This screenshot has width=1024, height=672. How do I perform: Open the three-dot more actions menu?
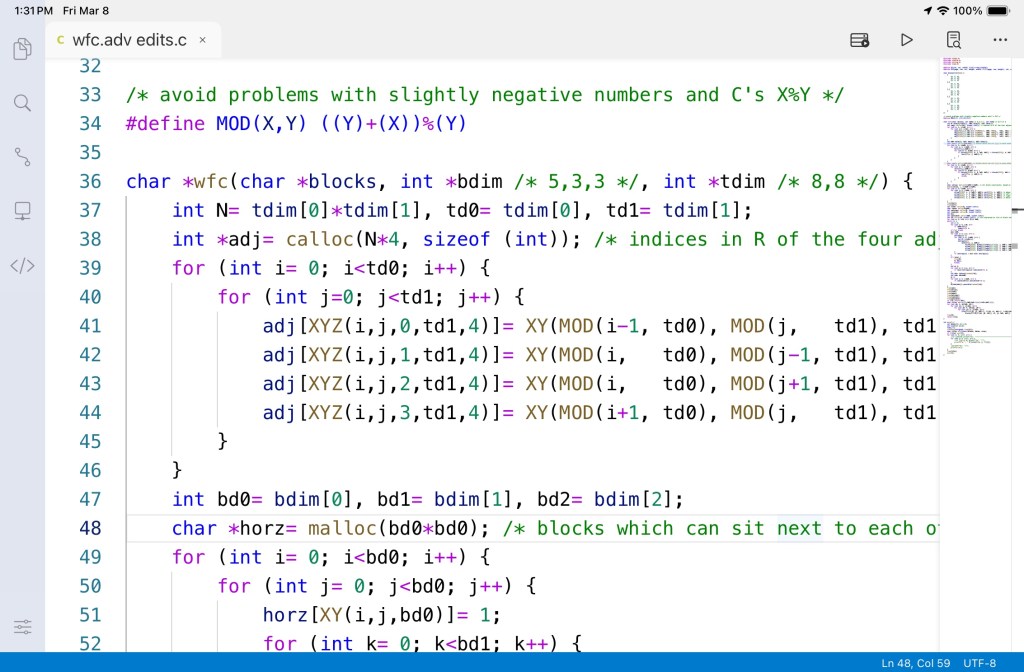point(1000,40)
